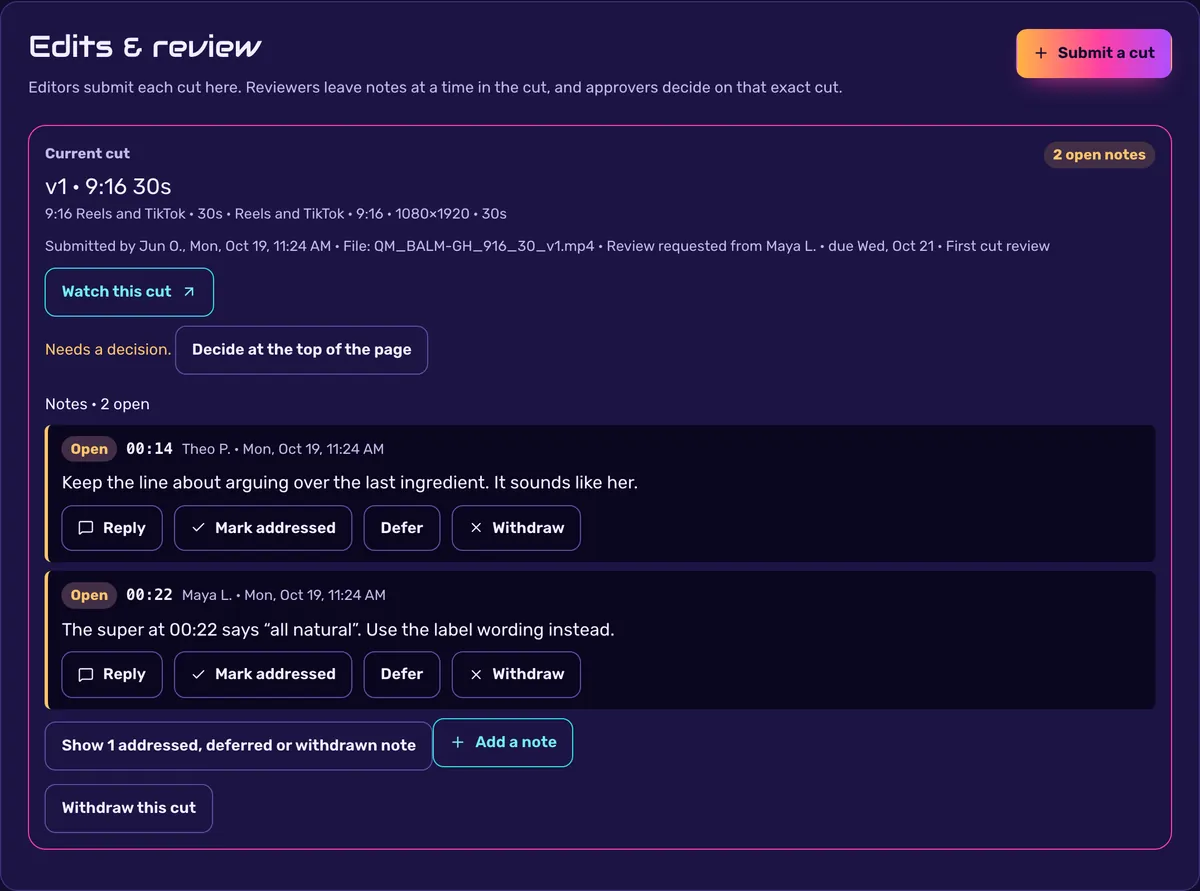The height and width of the screenshot is (891, 1200).
Task: Click the plus icon in Add a note
Action: pyautogui.click(x=458, y=743)
